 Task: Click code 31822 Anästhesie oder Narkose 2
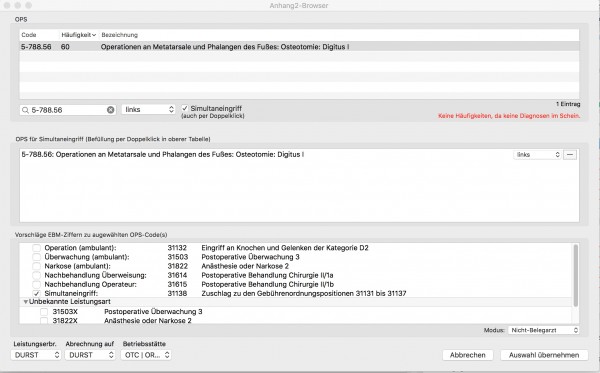177,266
